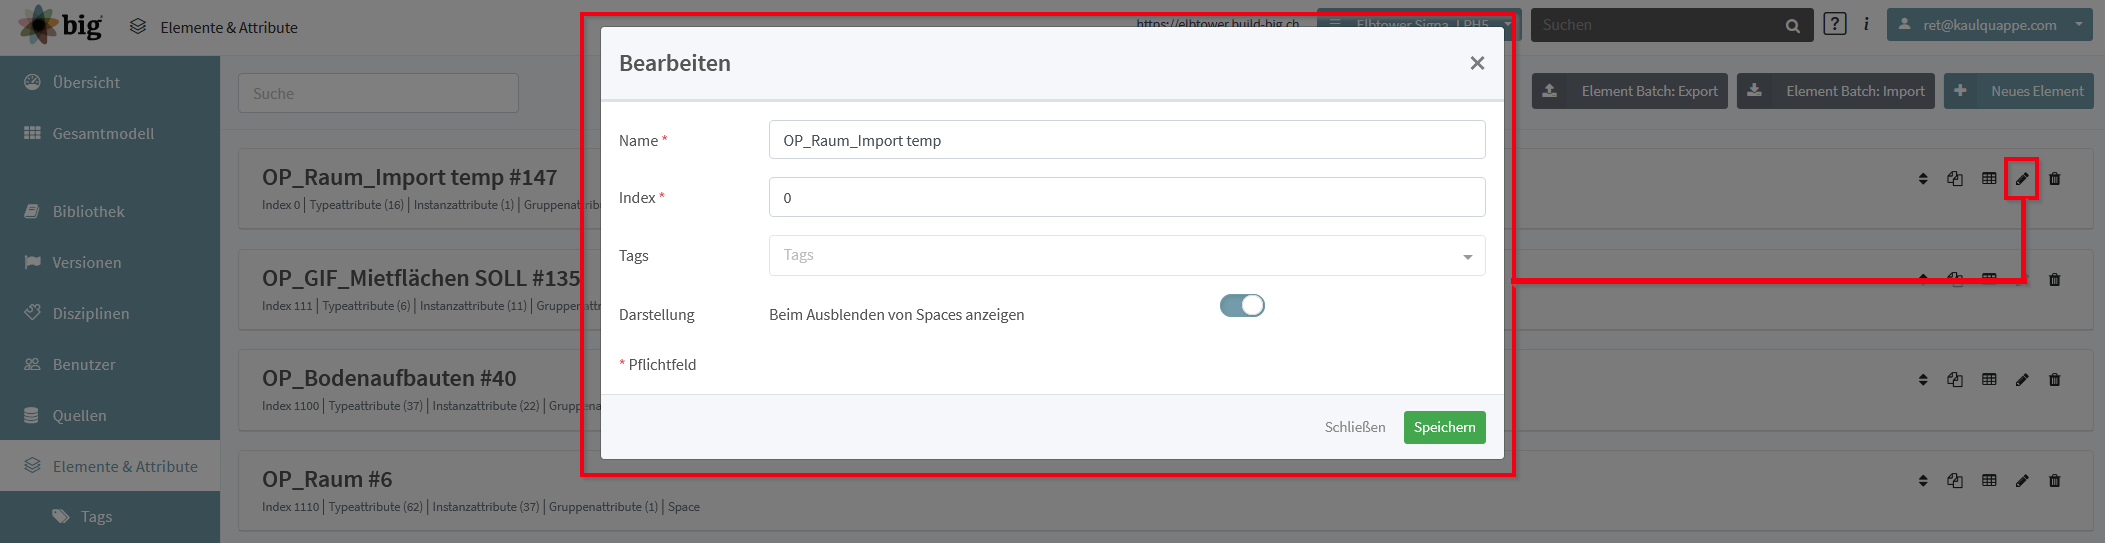2105x543 pixels.
Task: Click trash icon for OP_Raum #6
Action: point(2055,481)
